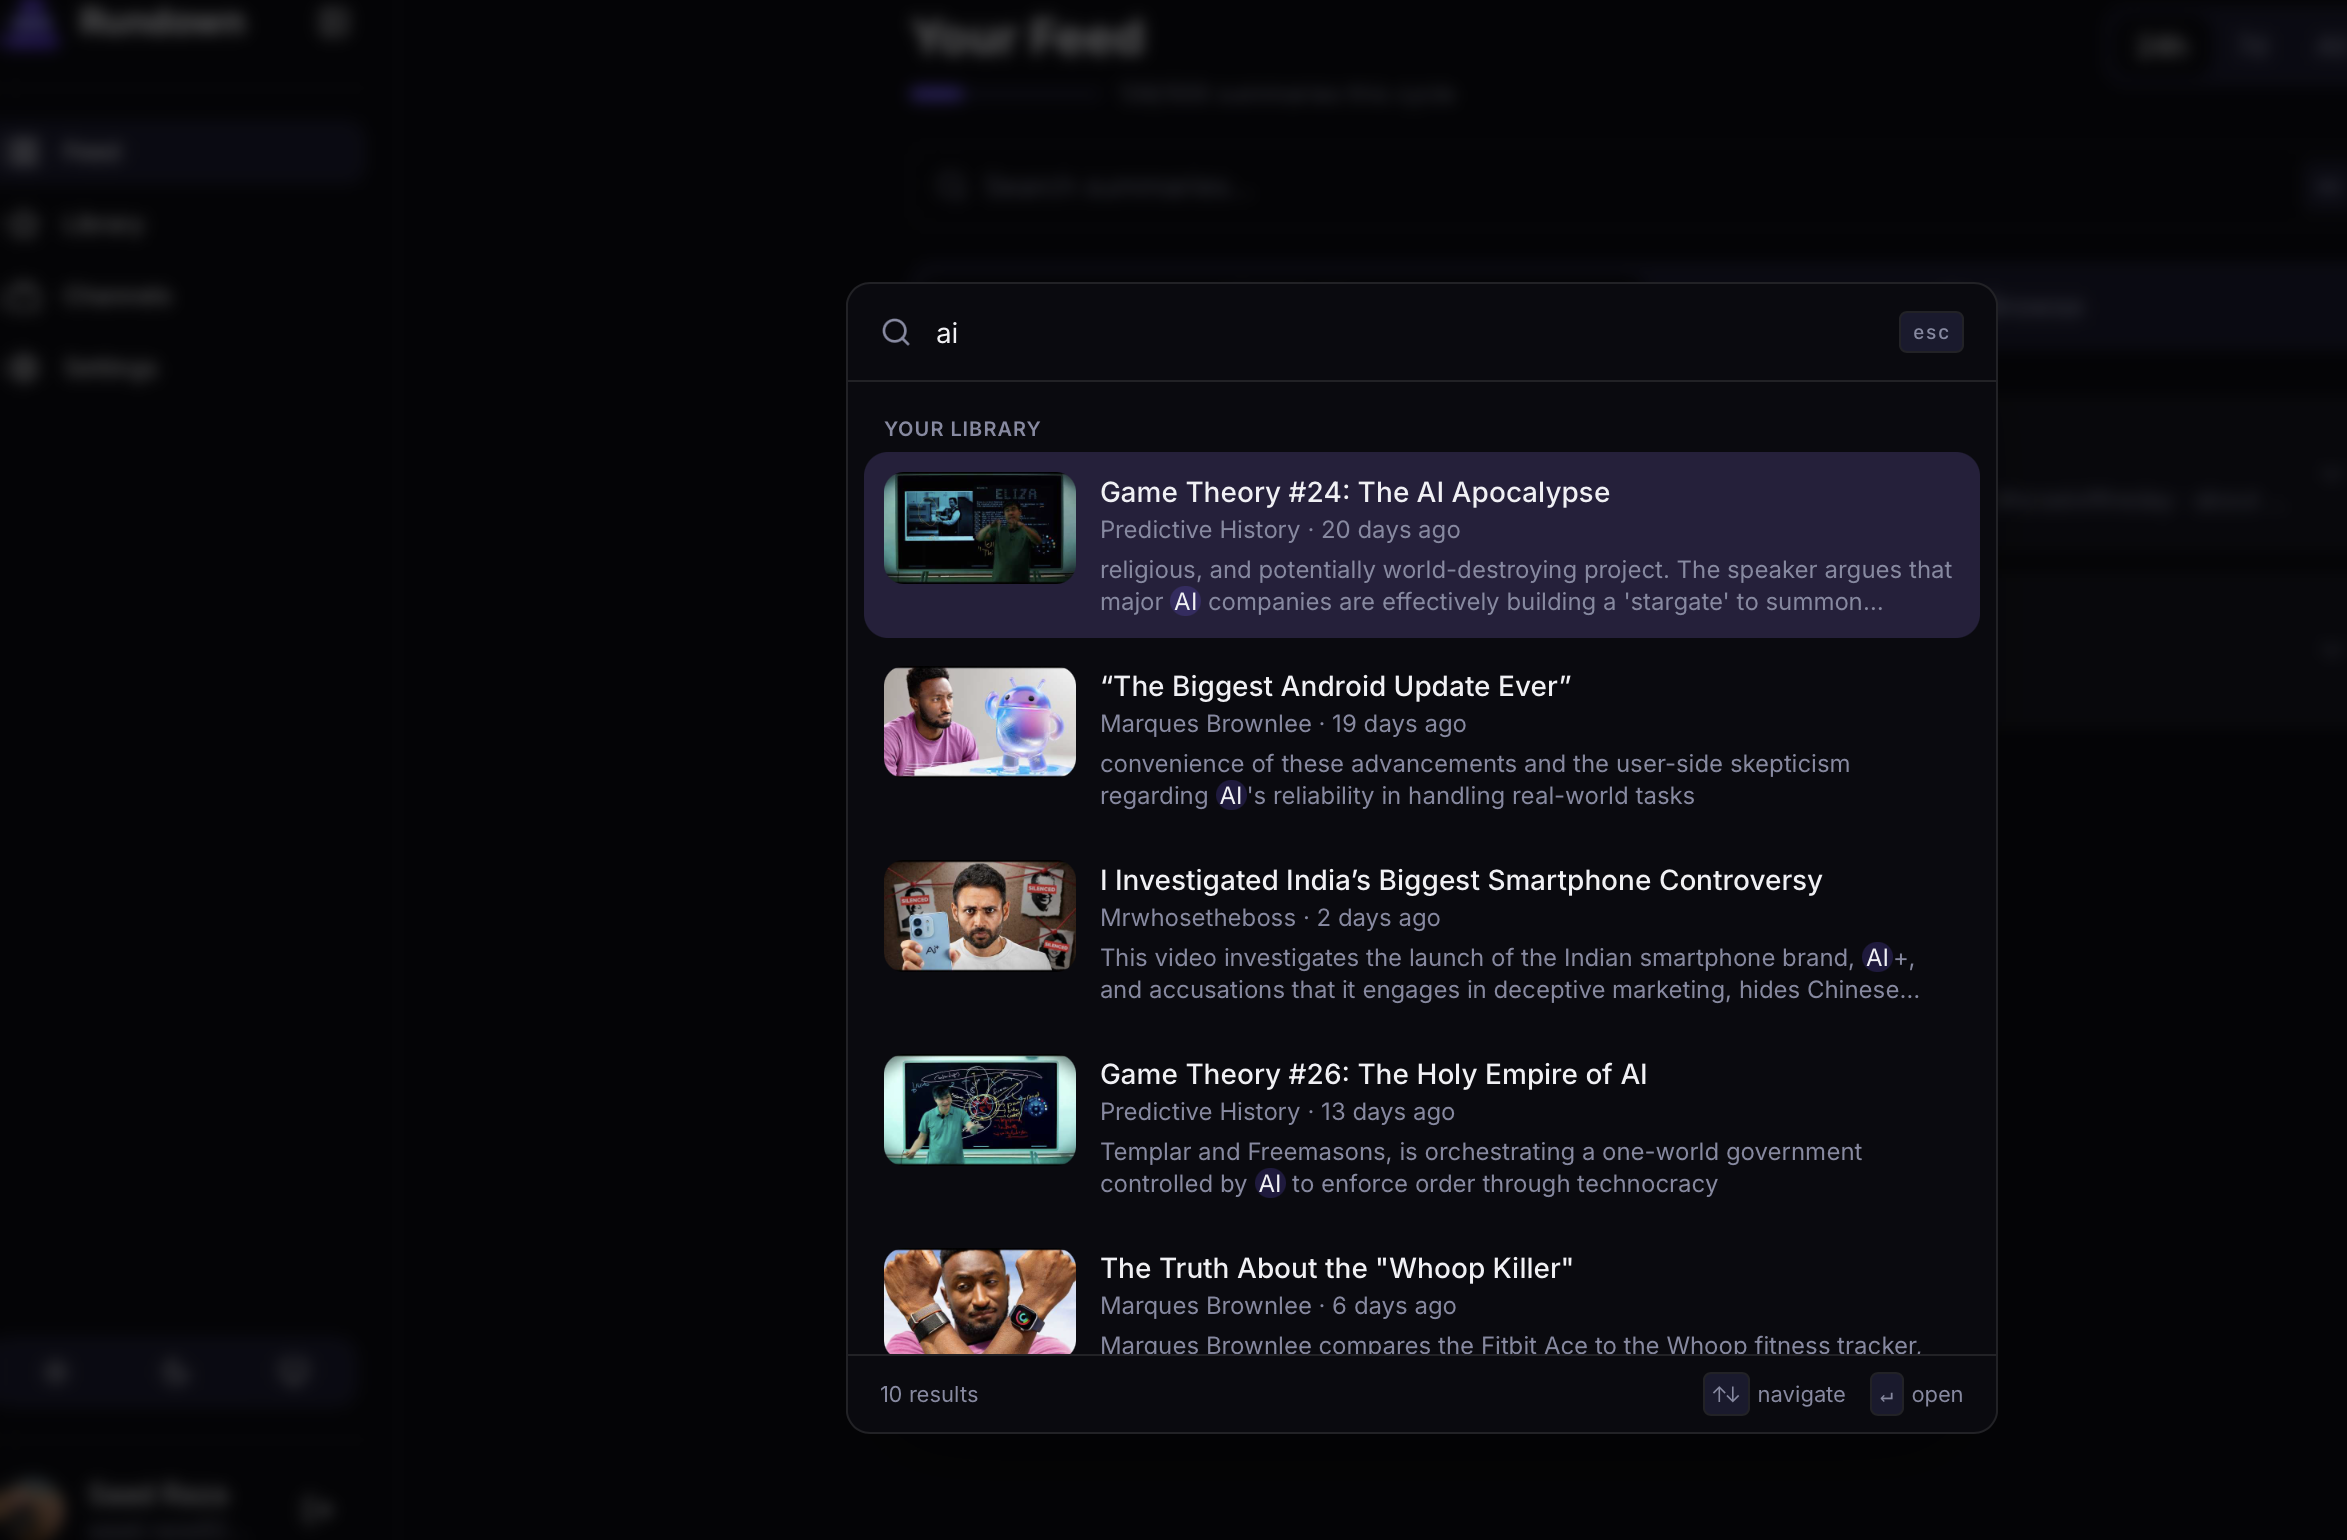Click the 'YOUR LIBRARY' section heading

coord(962,429)
